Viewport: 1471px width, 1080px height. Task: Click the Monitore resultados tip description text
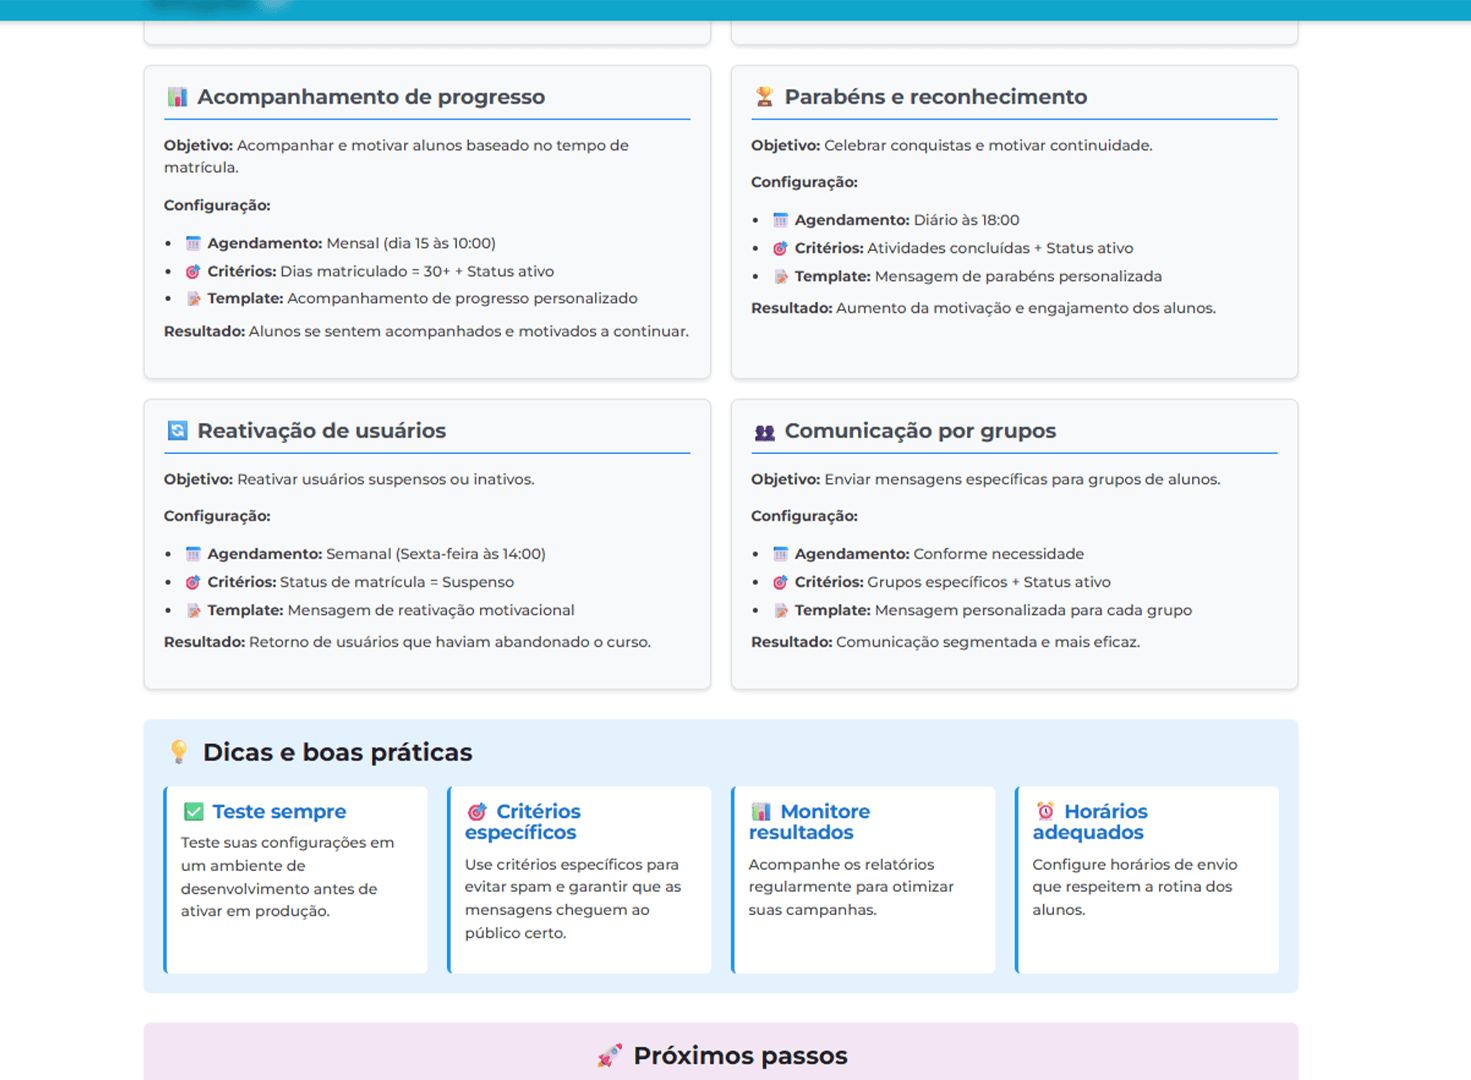click(851, 887)
